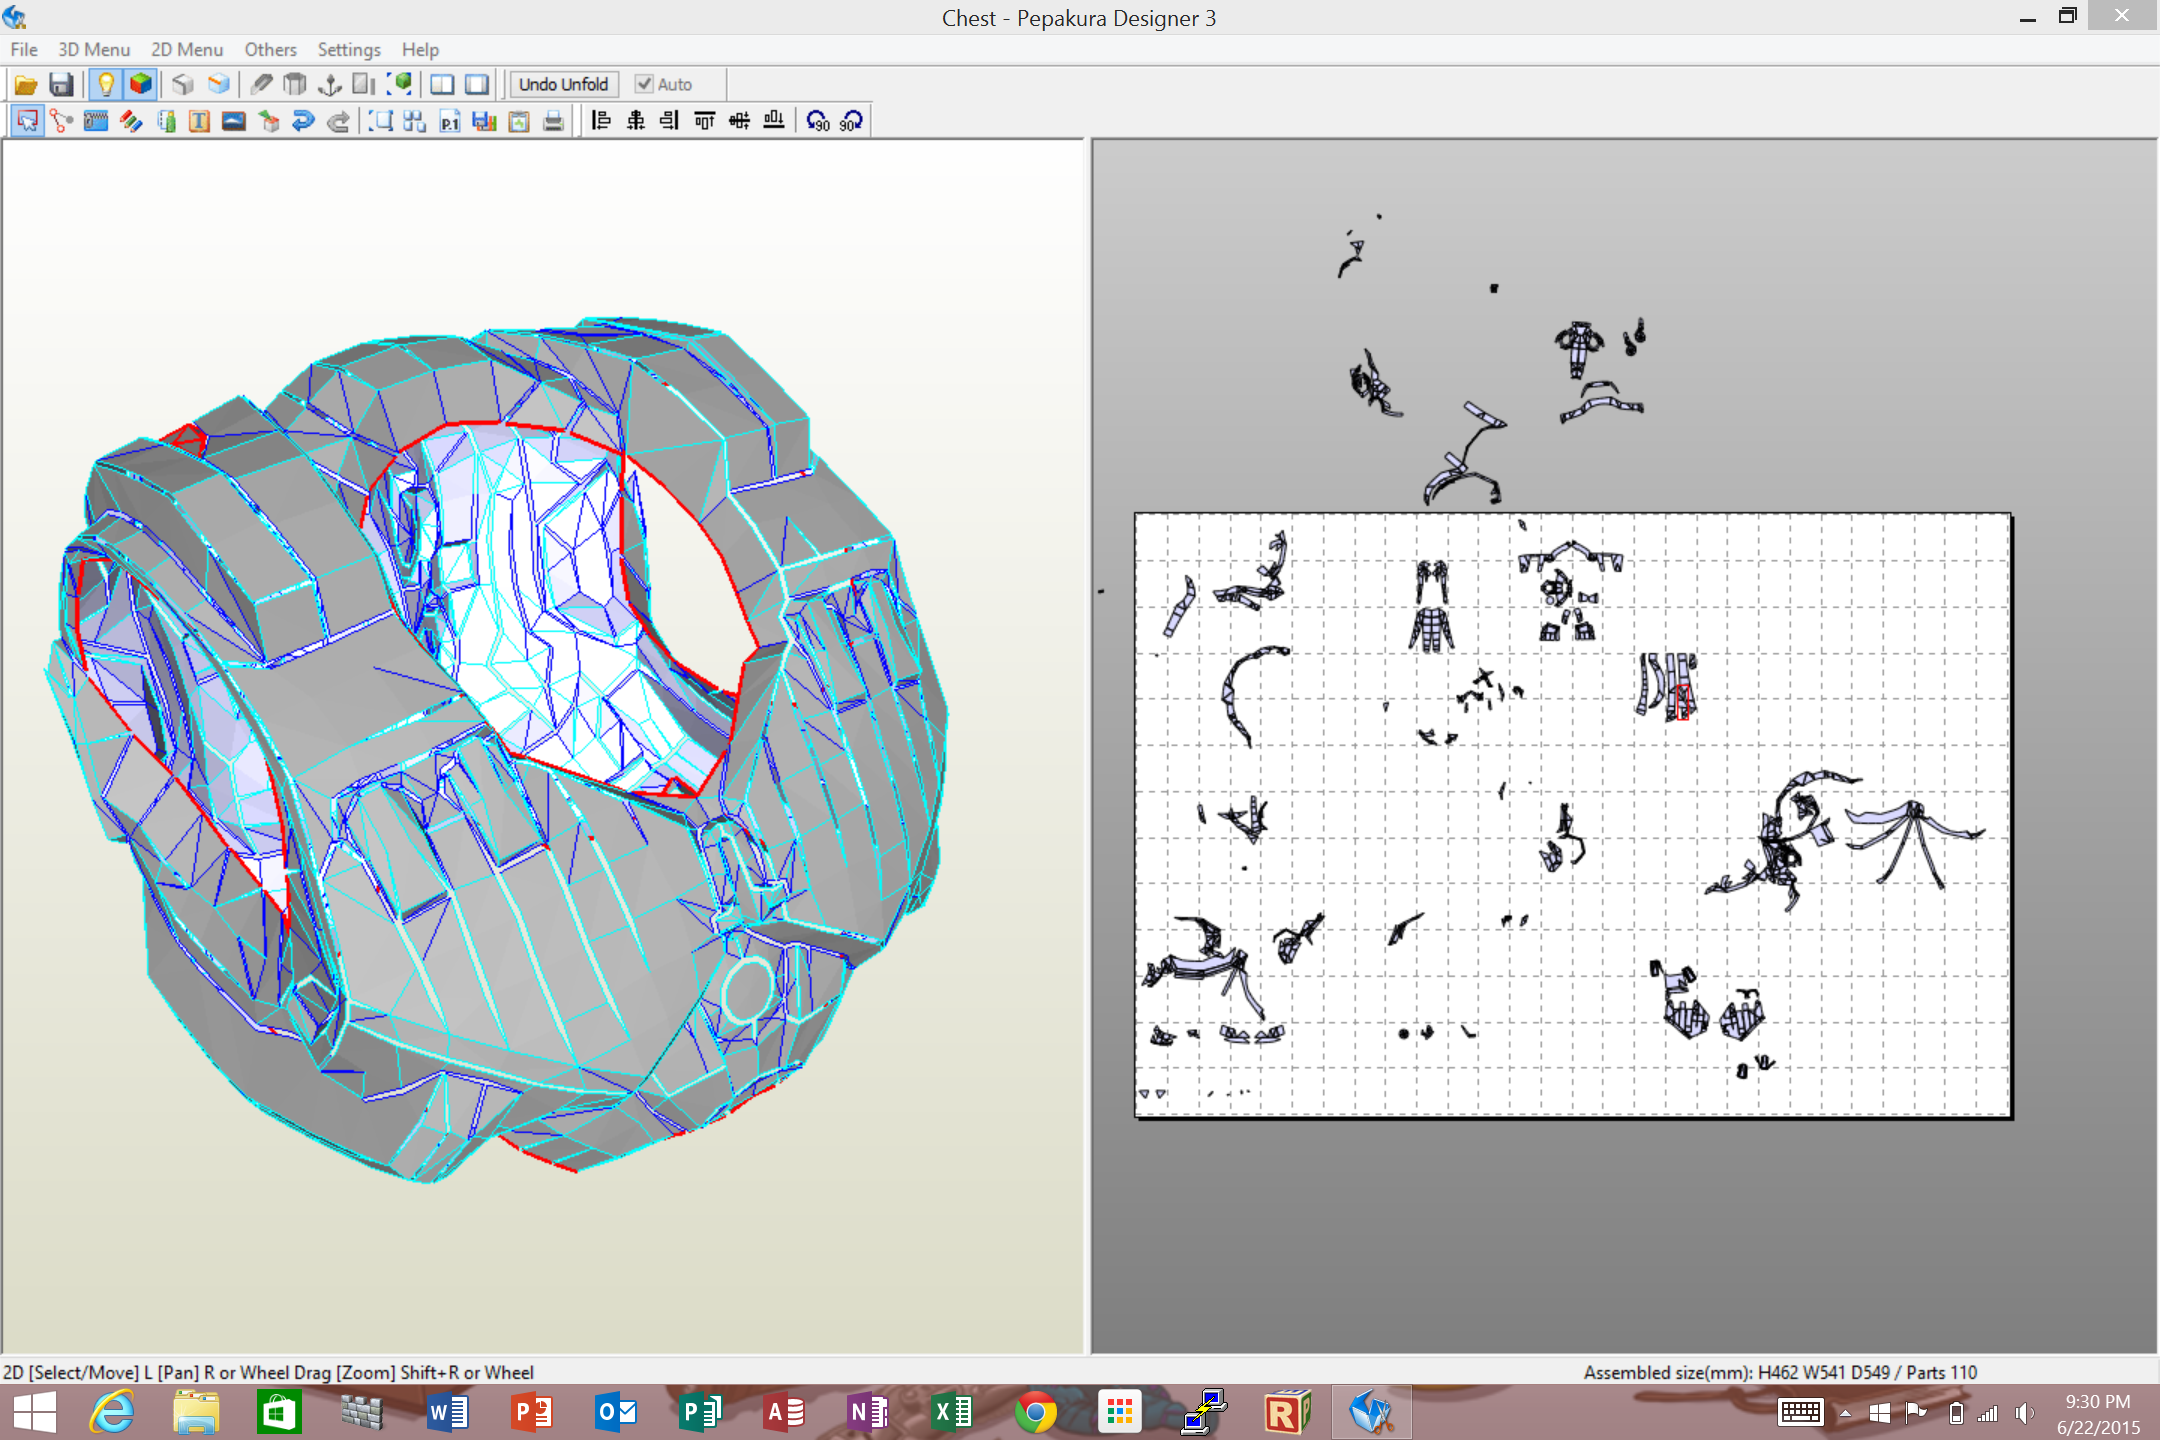Click the 3D chest model in left view
Screen dimensions: 2160x1440
pyautogui.click(x=495, y=750)
